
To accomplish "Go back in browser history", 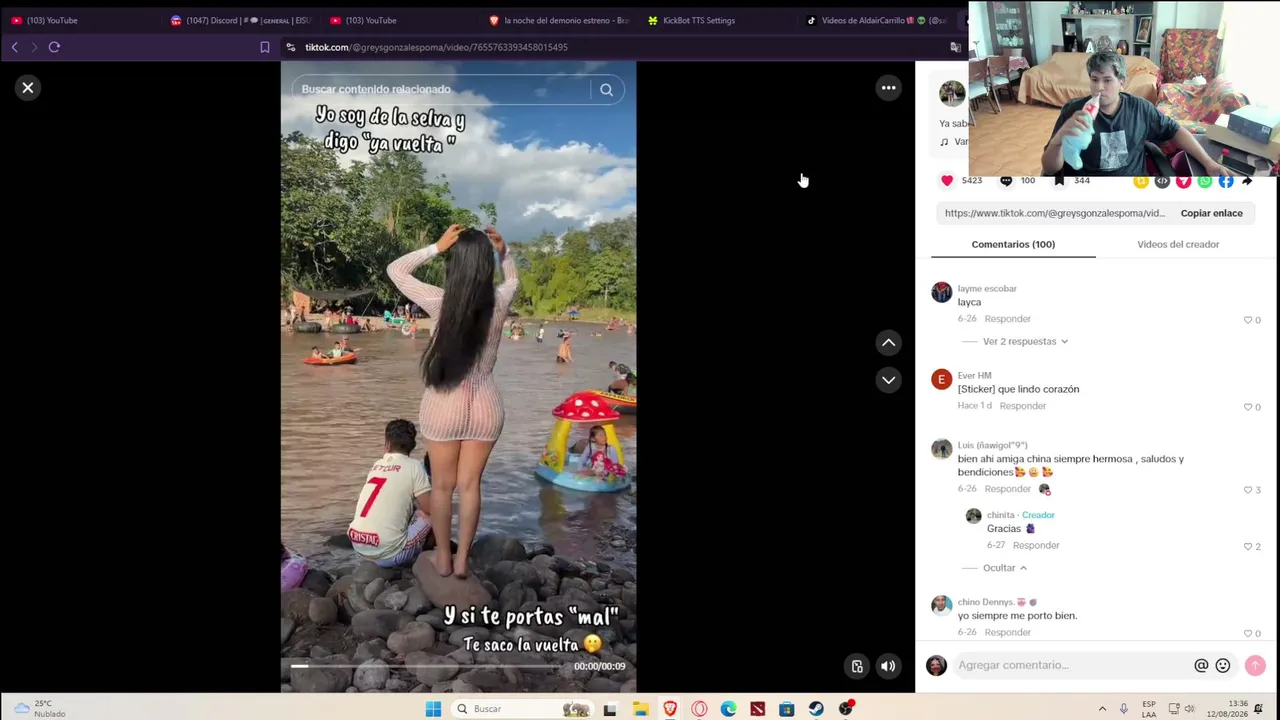I will [14, 47].
